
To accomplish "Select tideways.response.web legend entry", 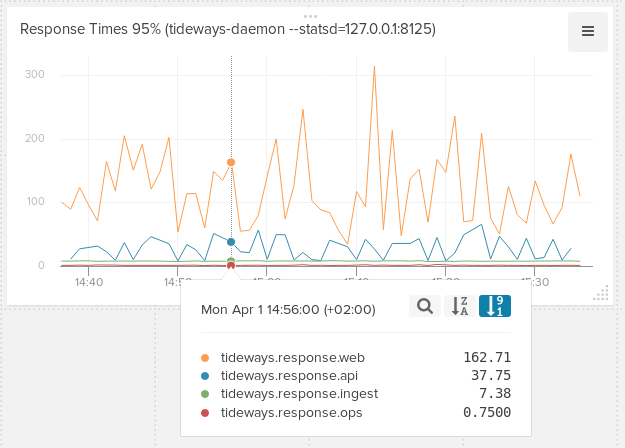I will 293,358.
